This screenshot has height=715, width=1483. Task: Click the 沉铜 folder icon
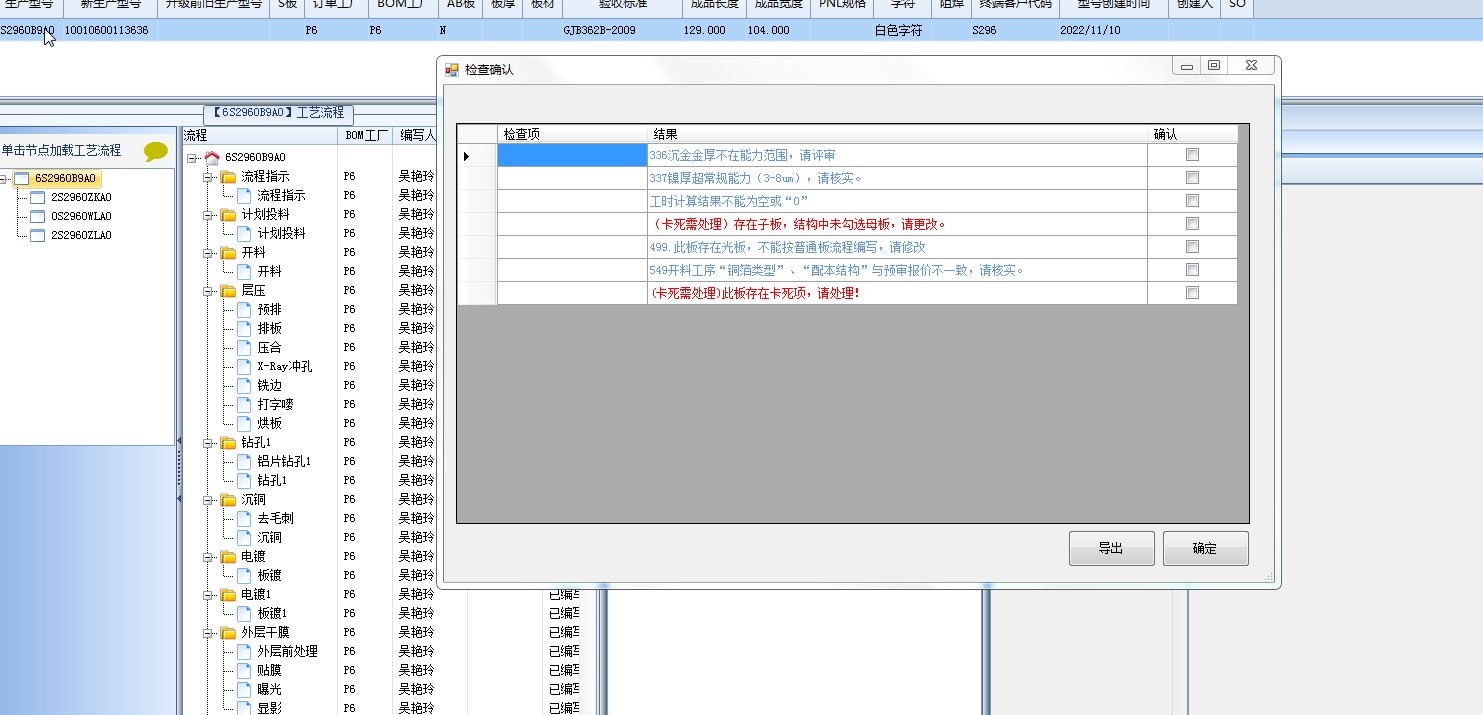tap(228, 499)
